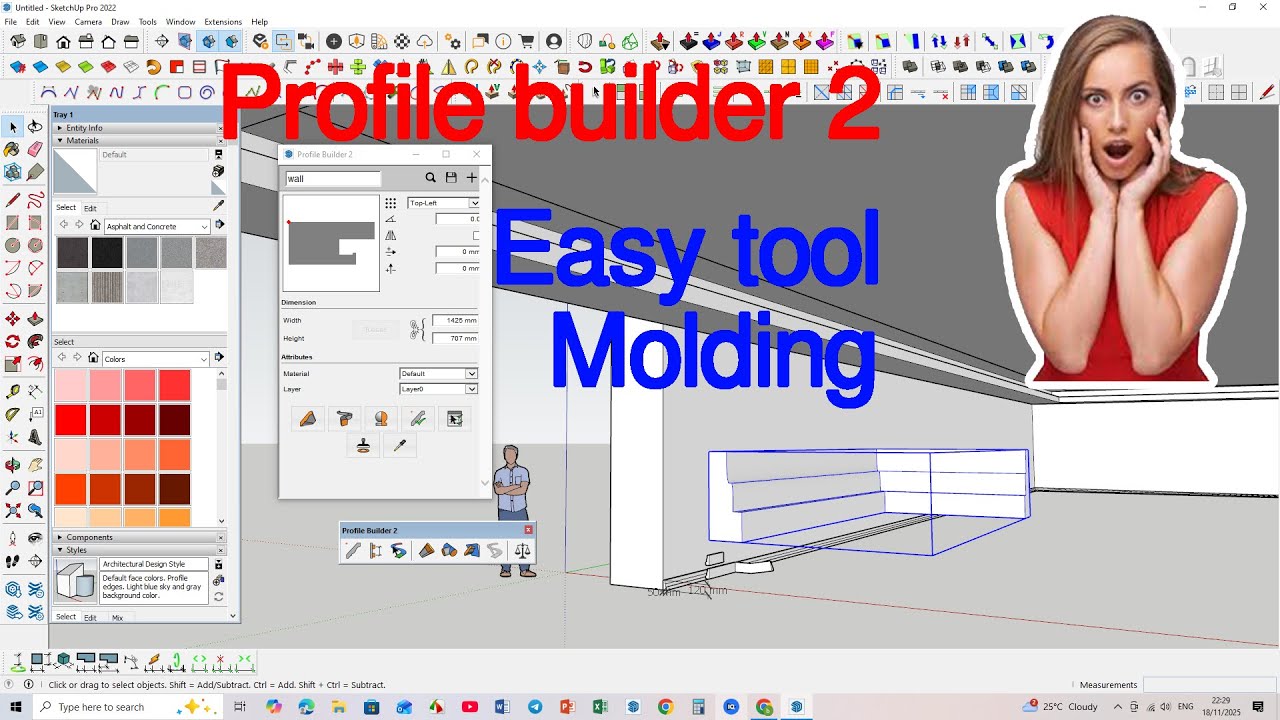Click the Measurements input box

coord(1208,685)
